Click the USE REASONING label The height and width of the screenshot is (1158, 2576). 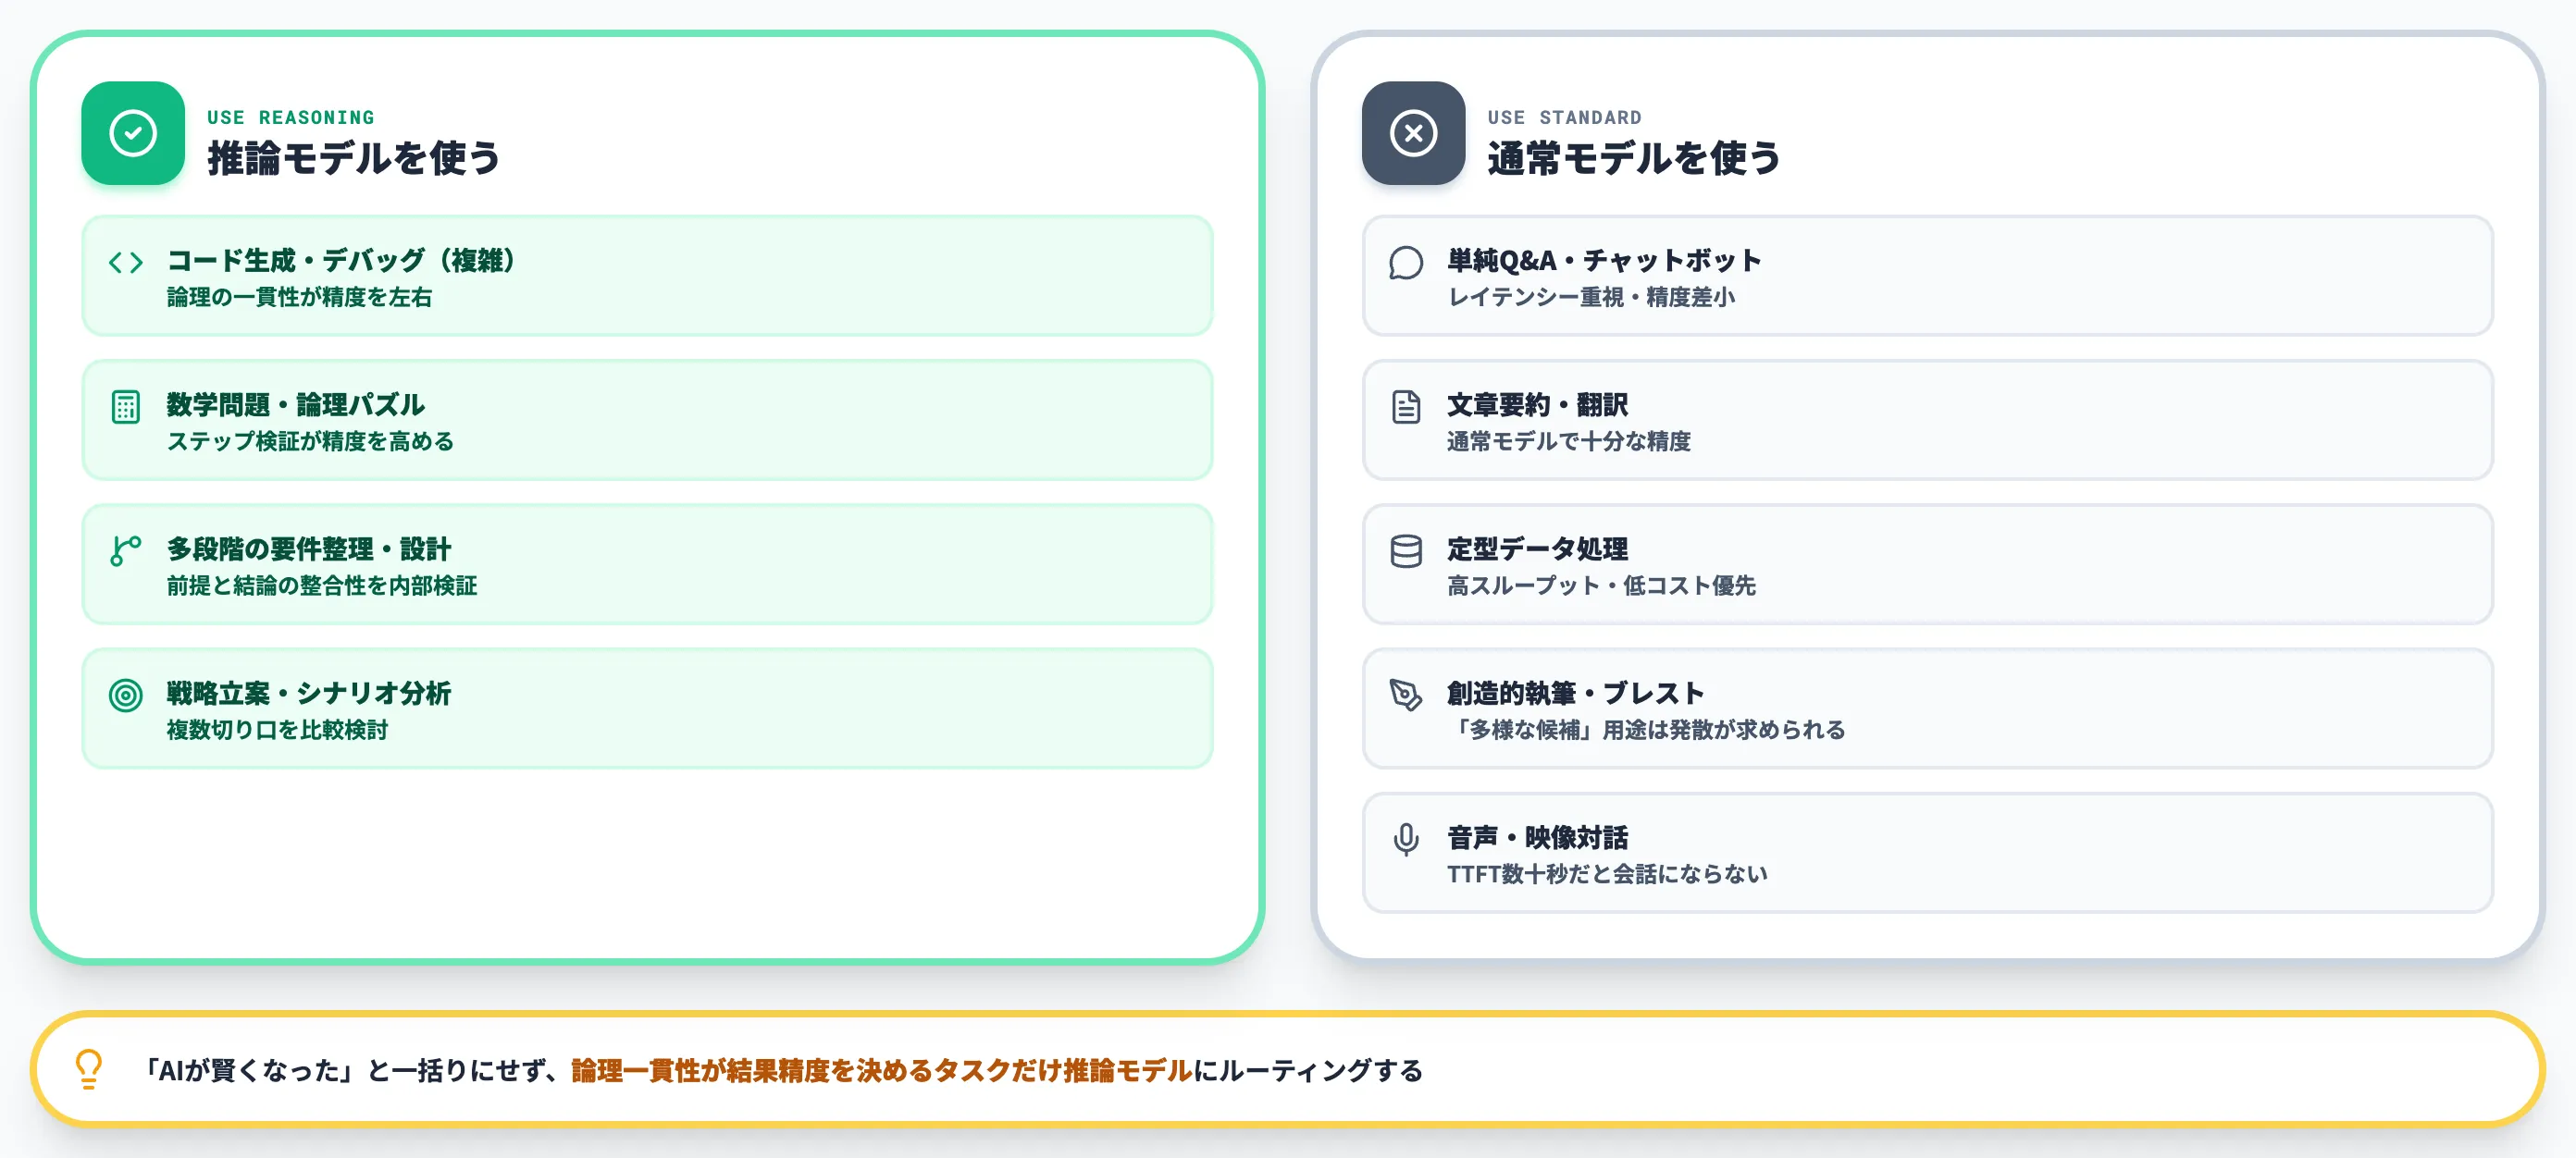coord(291,117)
